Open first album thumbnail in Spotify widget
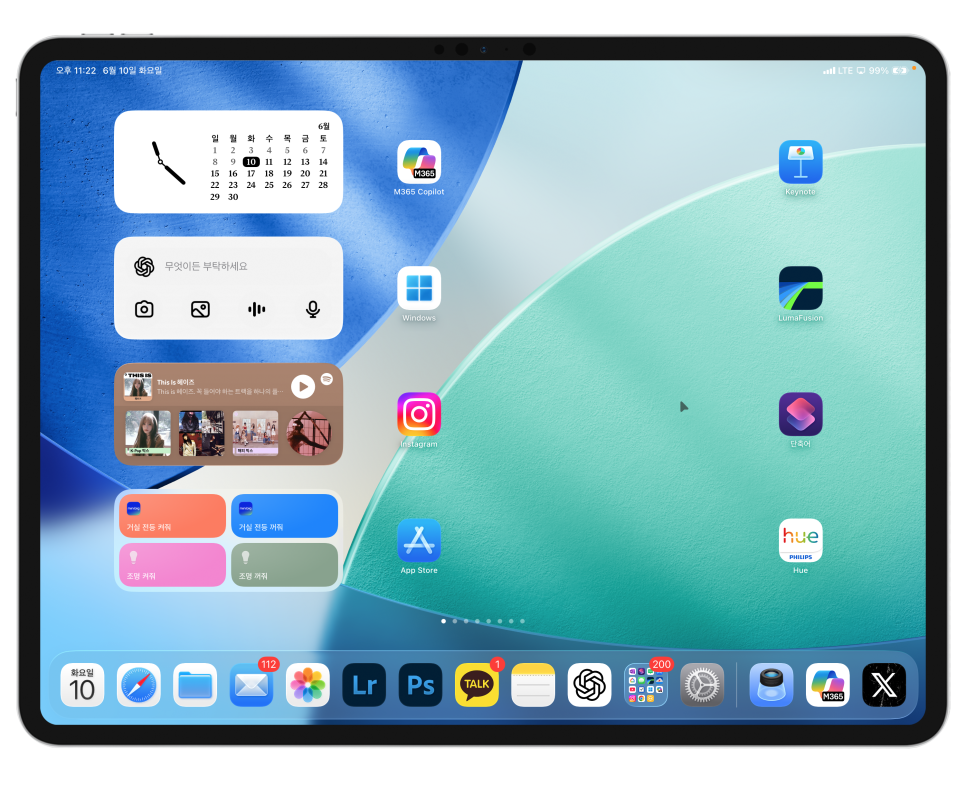Viewport: 966px width, 785px height. click(x=148, y=433)
